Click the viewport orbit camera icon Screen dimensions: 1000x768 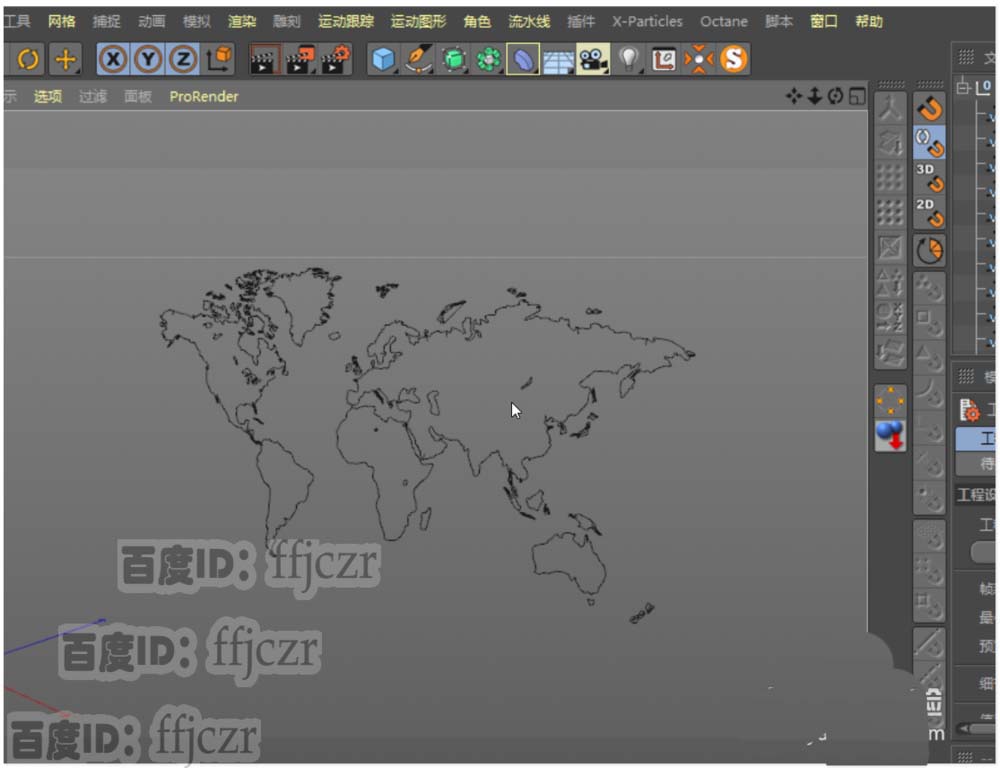pyautogui.click(x=835, y=96)
